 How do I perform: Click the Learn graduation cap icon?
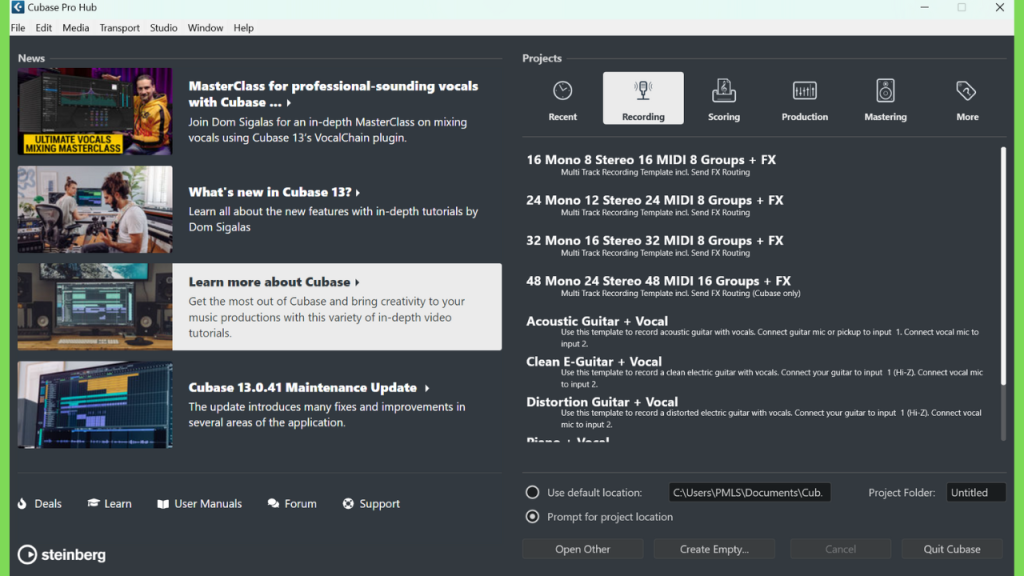pos(93,503)
